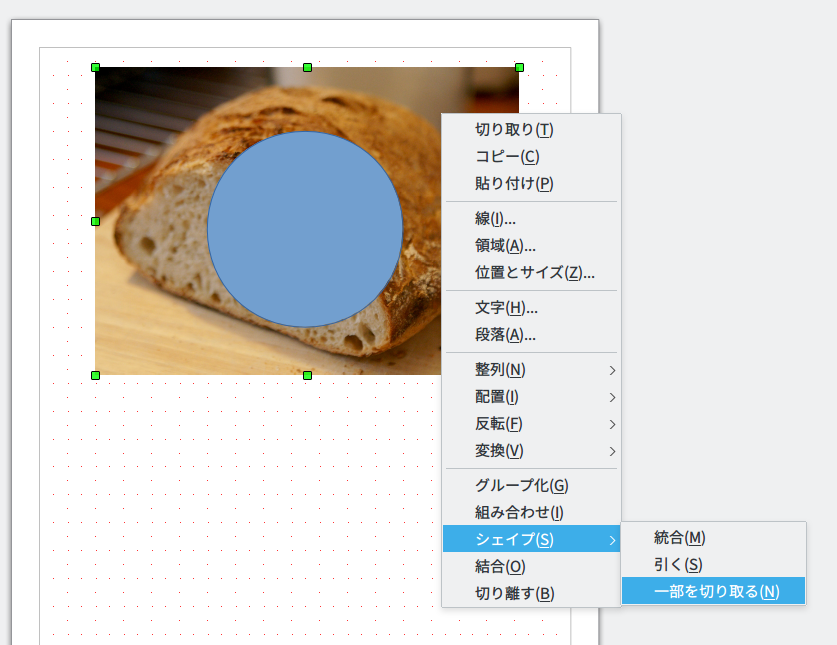This screenshot has height=645, width=837.
Task: Choose 一部を切り取る(N) submenu item
Action: pos(713,592)
